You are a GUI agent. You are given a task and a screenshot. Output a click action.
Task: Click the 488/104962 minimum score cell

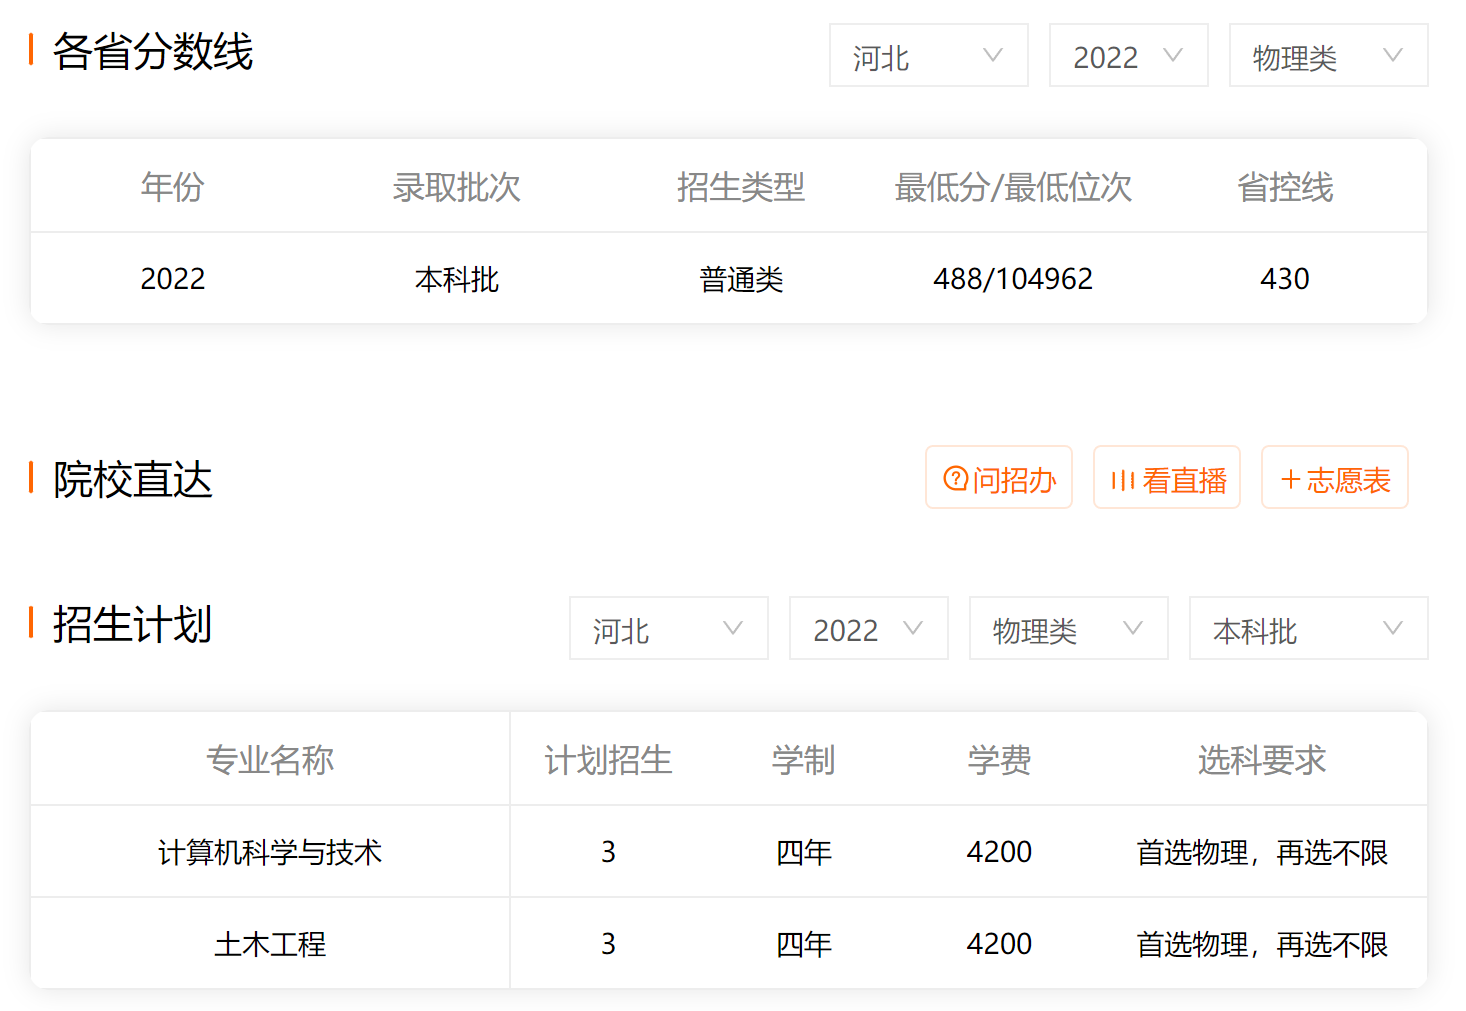[1012, 279]
